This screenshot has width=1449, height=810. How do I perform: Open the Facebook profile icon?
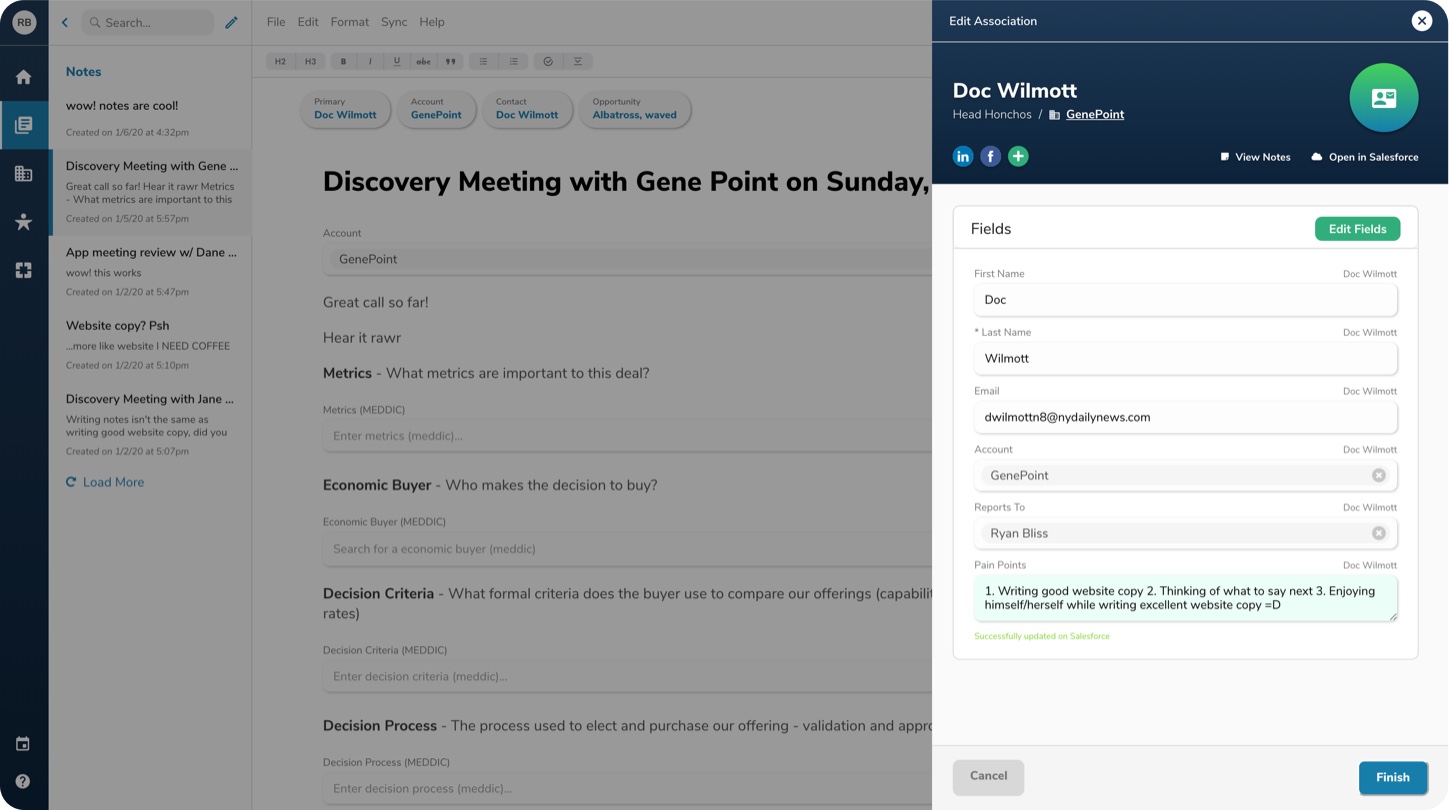click(x=990, y=156)
